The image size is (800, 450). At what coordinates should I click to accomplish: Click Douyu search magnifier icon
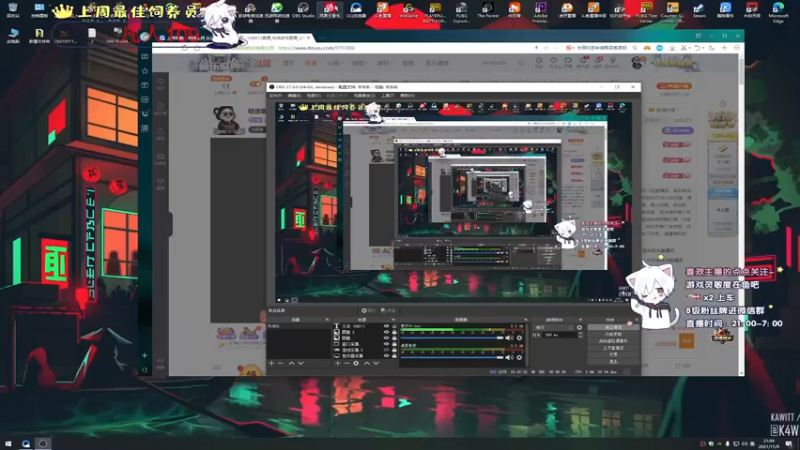tap(520, 63)
